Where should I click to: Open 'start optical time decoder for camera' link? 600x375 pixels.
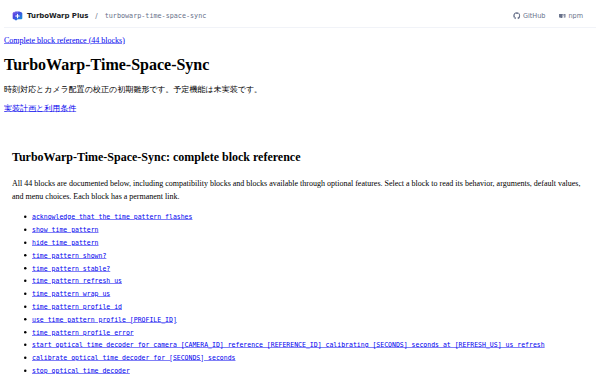tap(288, 345)
